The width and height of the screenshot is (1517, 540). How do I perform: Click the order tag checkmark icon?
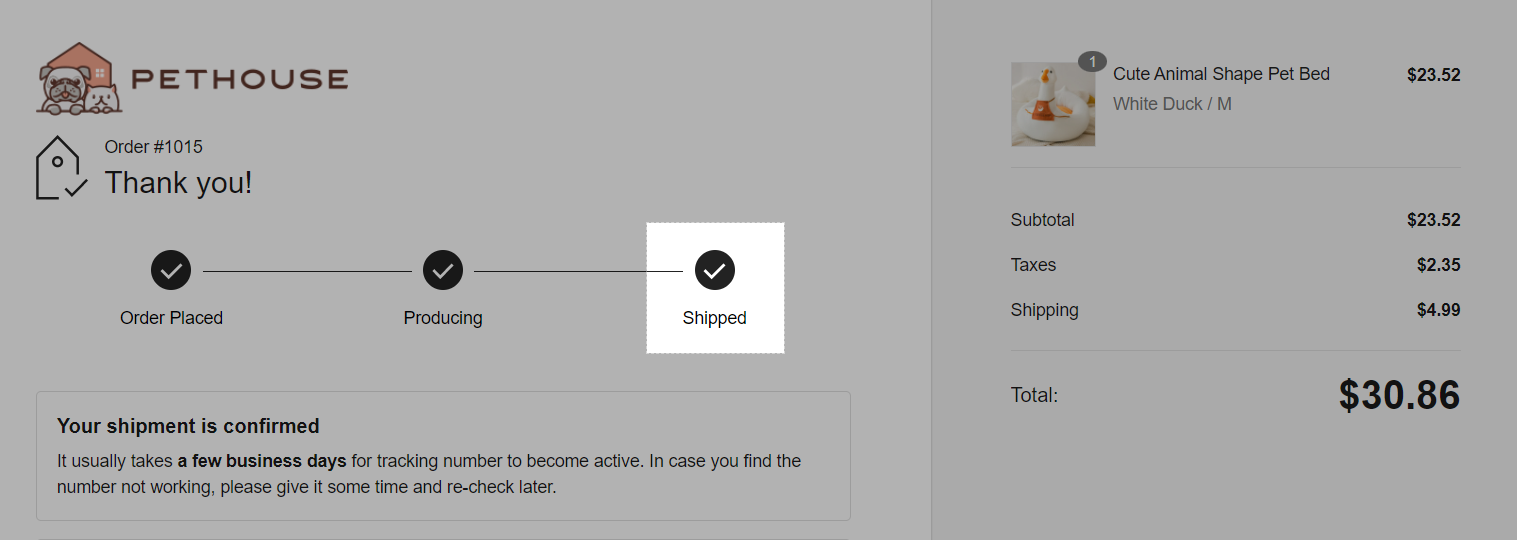tap(61, 167)
